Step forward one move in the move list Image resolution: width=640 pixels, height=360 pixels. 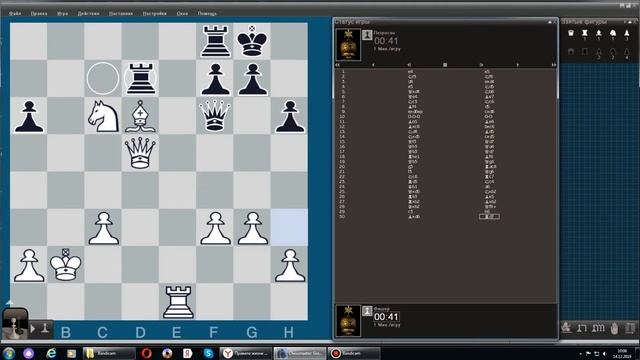pos(517,64)
